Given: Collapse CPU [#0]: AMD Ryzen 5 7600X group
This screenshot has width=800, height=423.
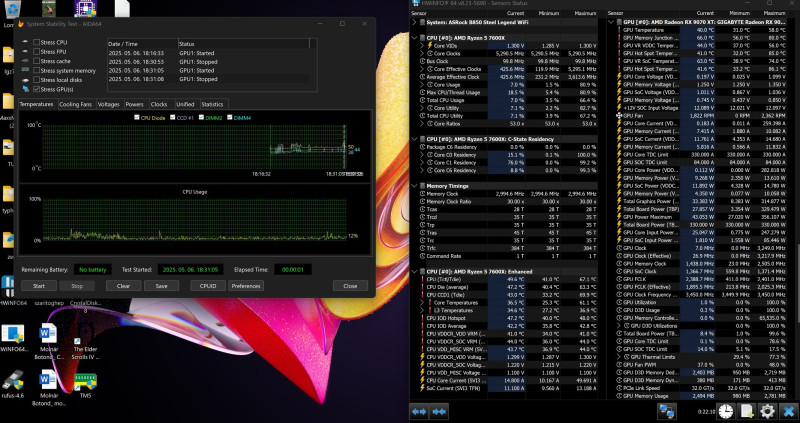Looking at the screenshot, I should coord(414,38).
